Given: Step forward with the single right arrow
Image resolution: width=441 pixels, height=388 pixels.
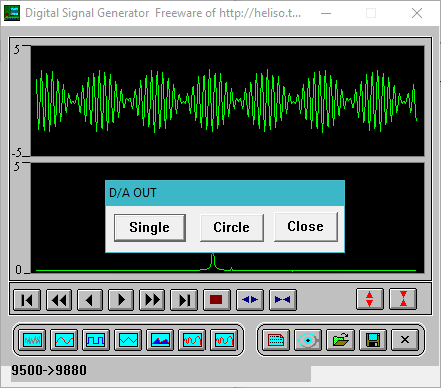Looking at the screenshot, I should (x=121, y=300).
